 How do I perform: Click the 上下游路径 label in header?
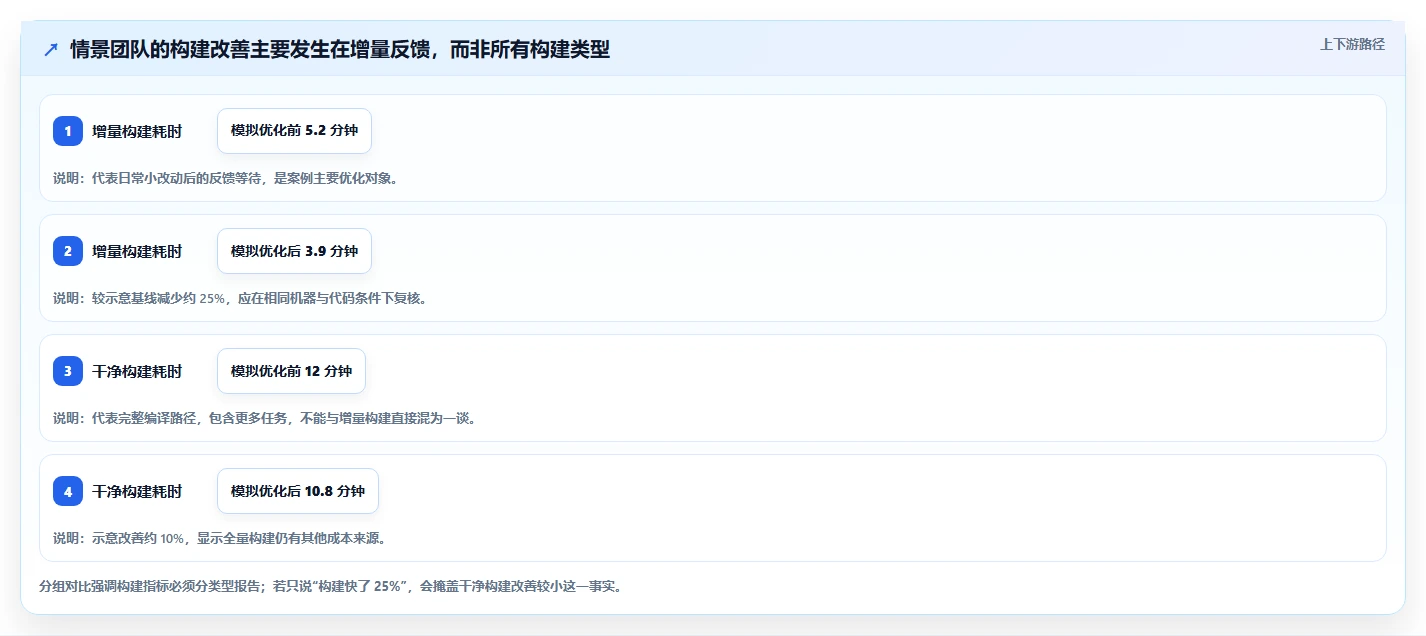tap(1352, 44)
